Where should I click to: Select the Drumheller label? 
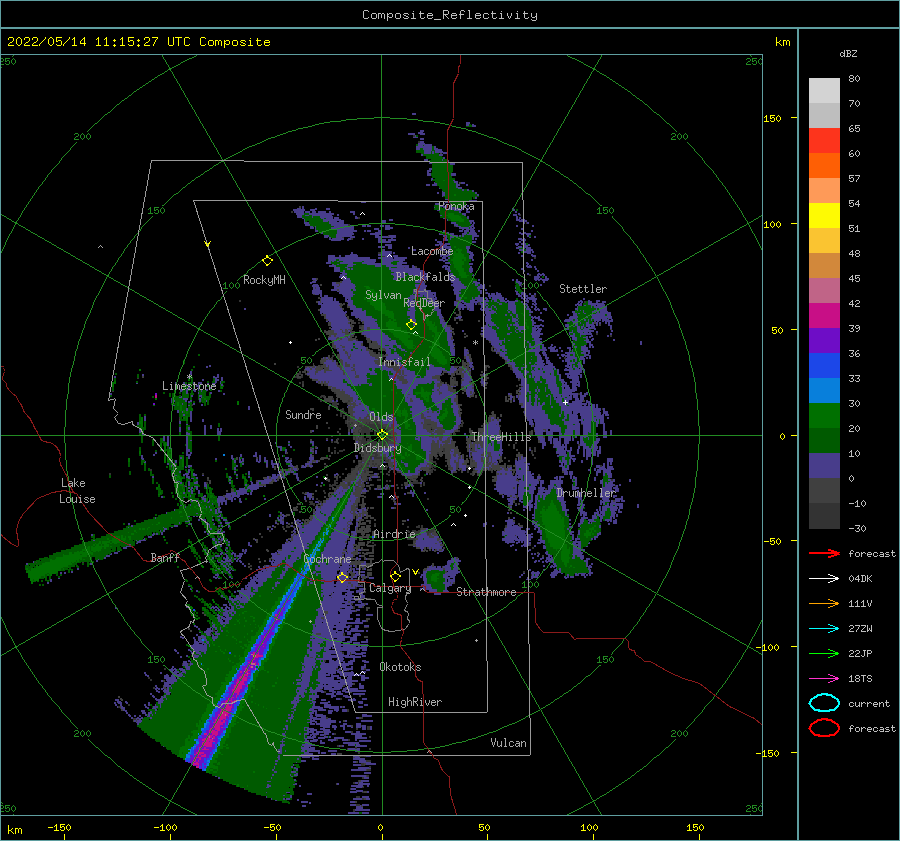[586, 493]
